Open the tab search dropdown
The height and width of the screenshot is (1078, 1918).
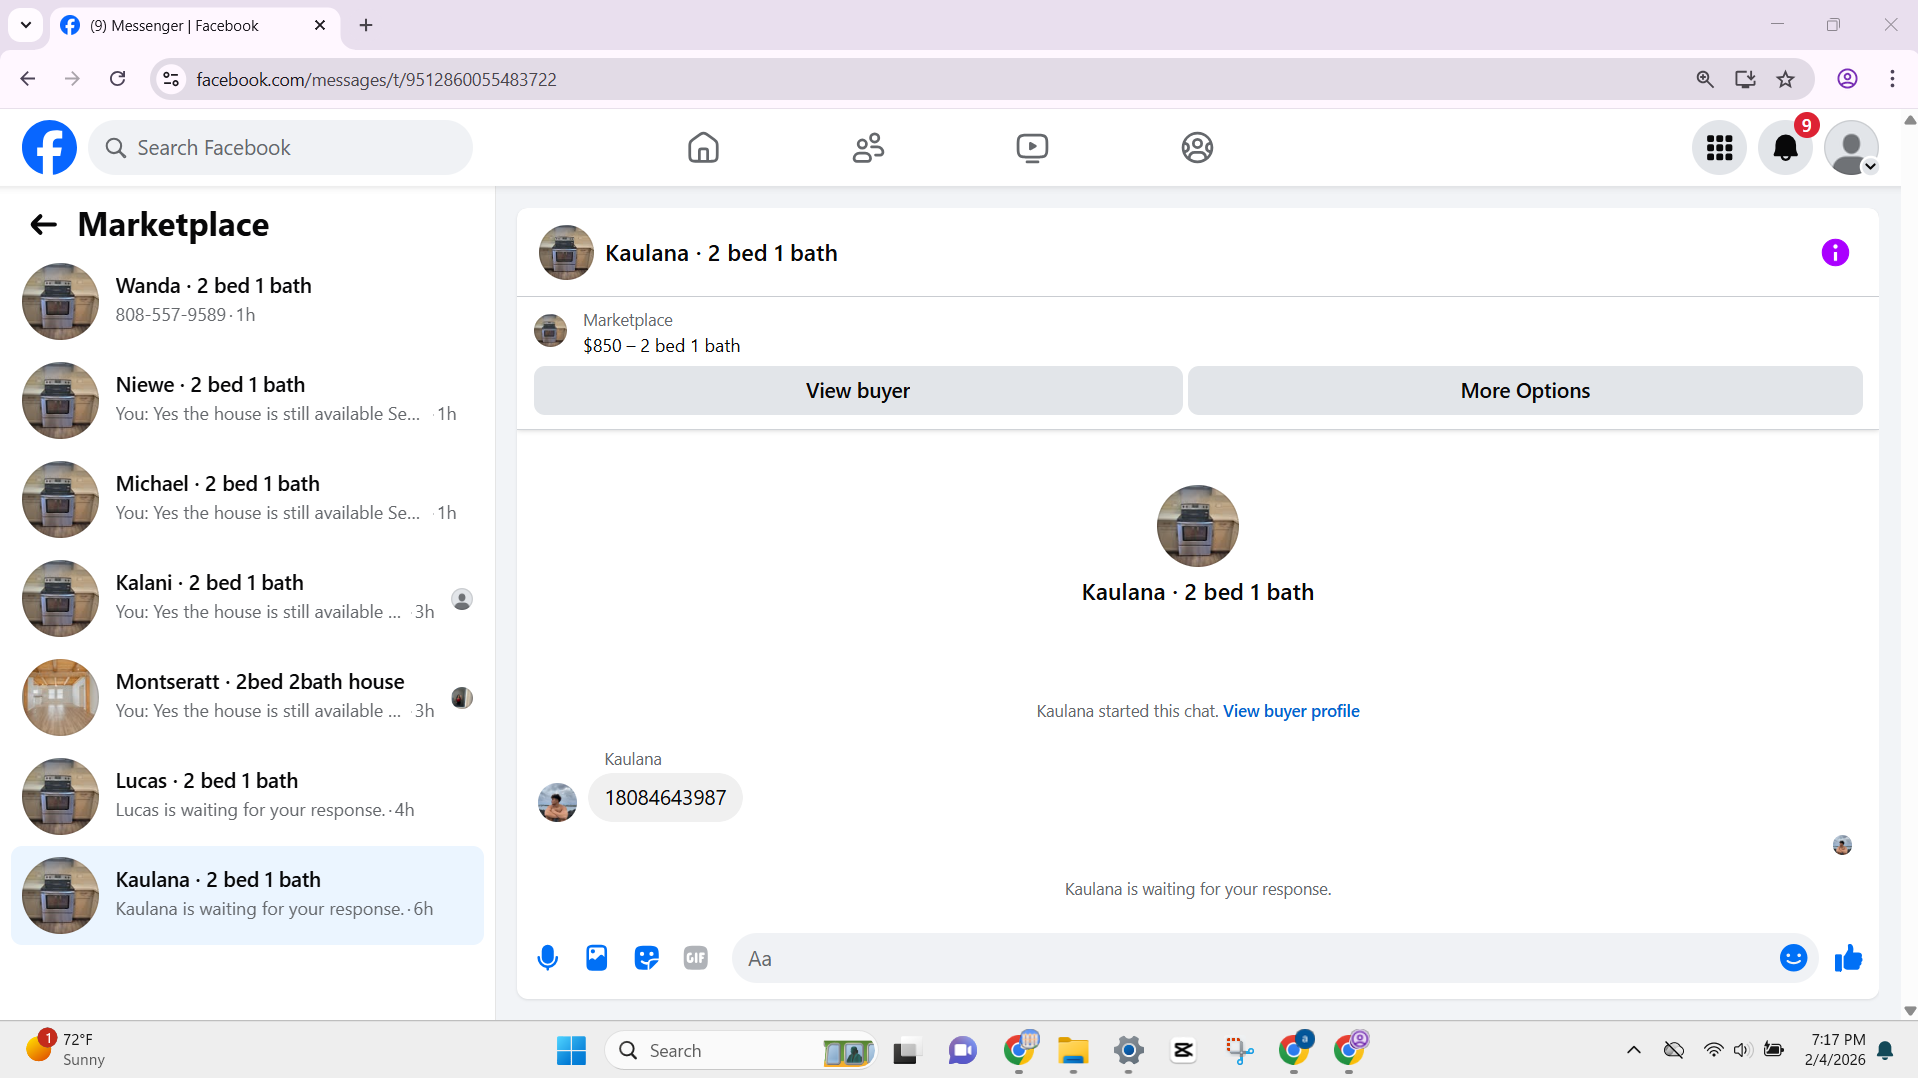coord(26,25)
